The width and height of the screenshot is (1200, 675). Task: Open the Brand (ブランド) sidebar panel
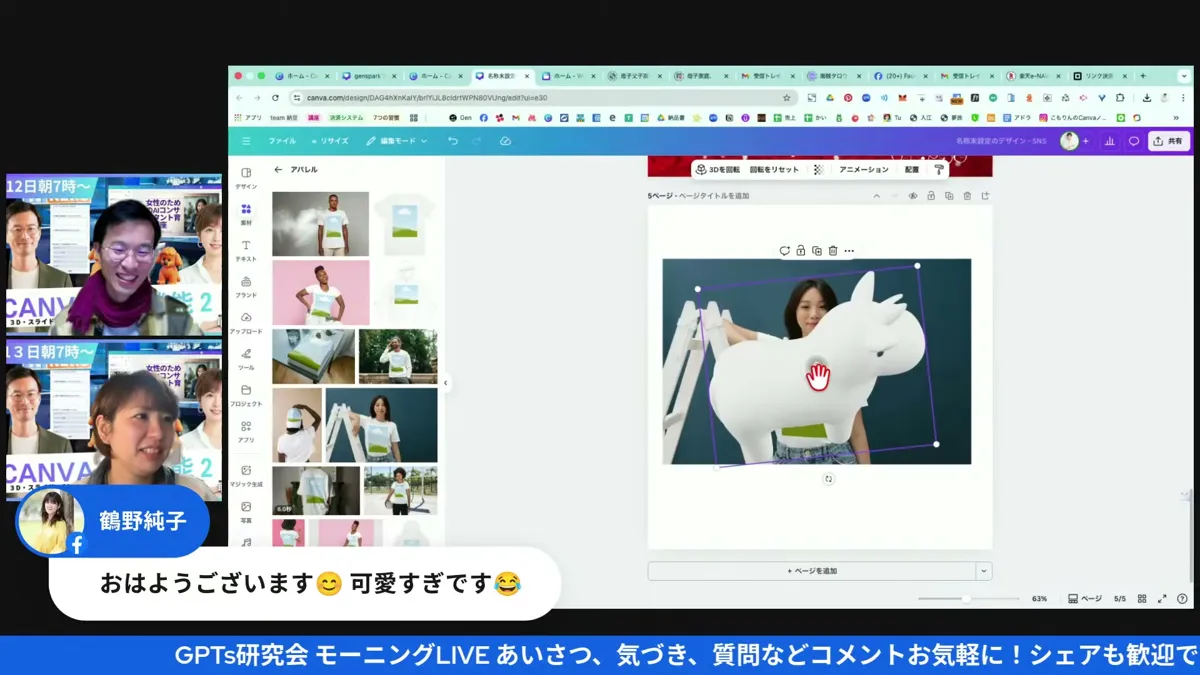click(246, 287)
